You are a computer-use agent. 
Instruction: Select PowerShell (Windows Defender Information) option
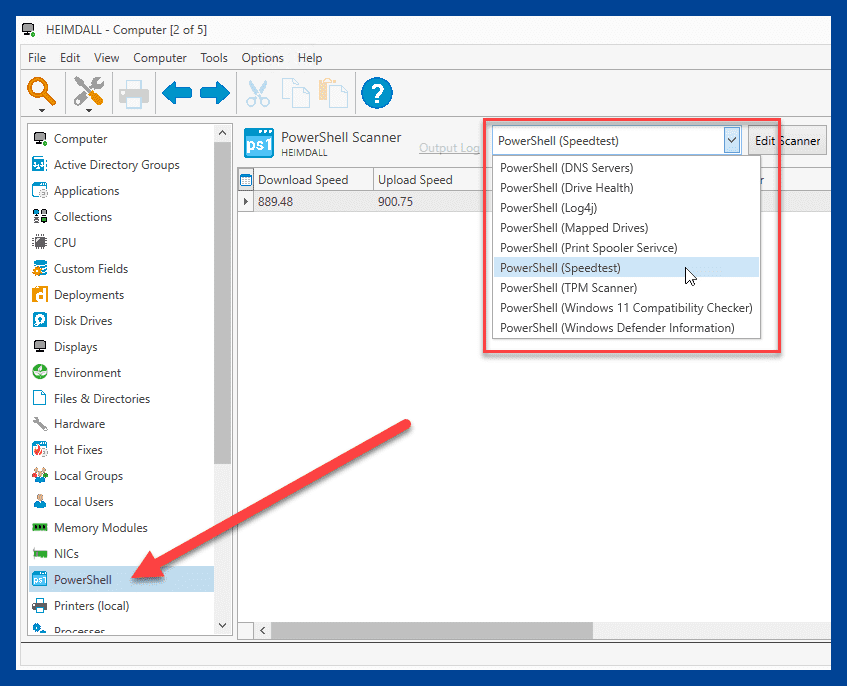tap(627, 328)
